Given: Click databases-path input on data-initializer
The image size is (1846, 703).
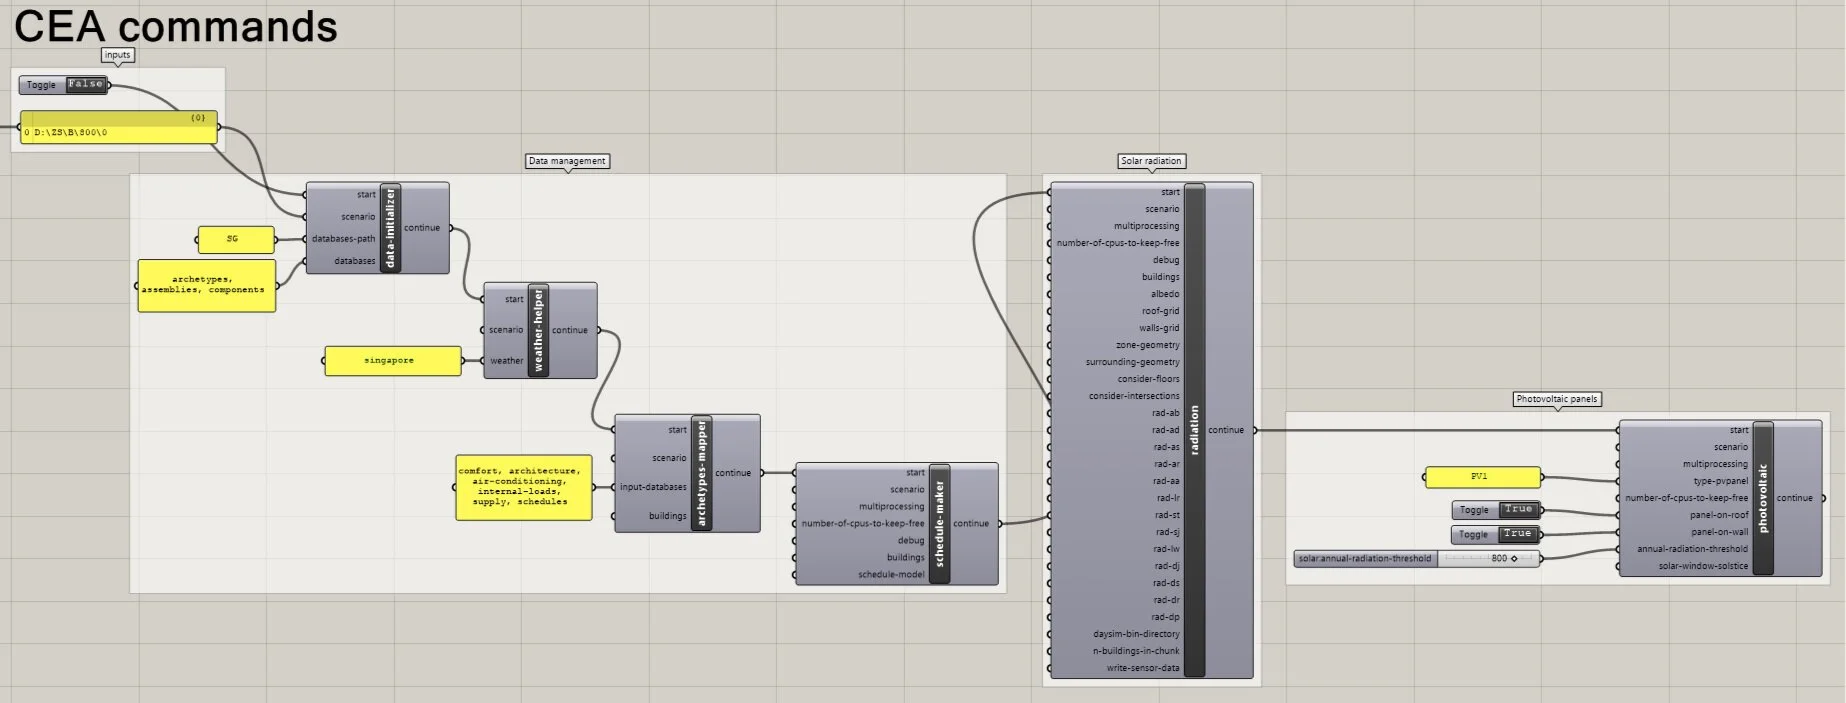Looking at the screenshot, I should click(343, 239).
